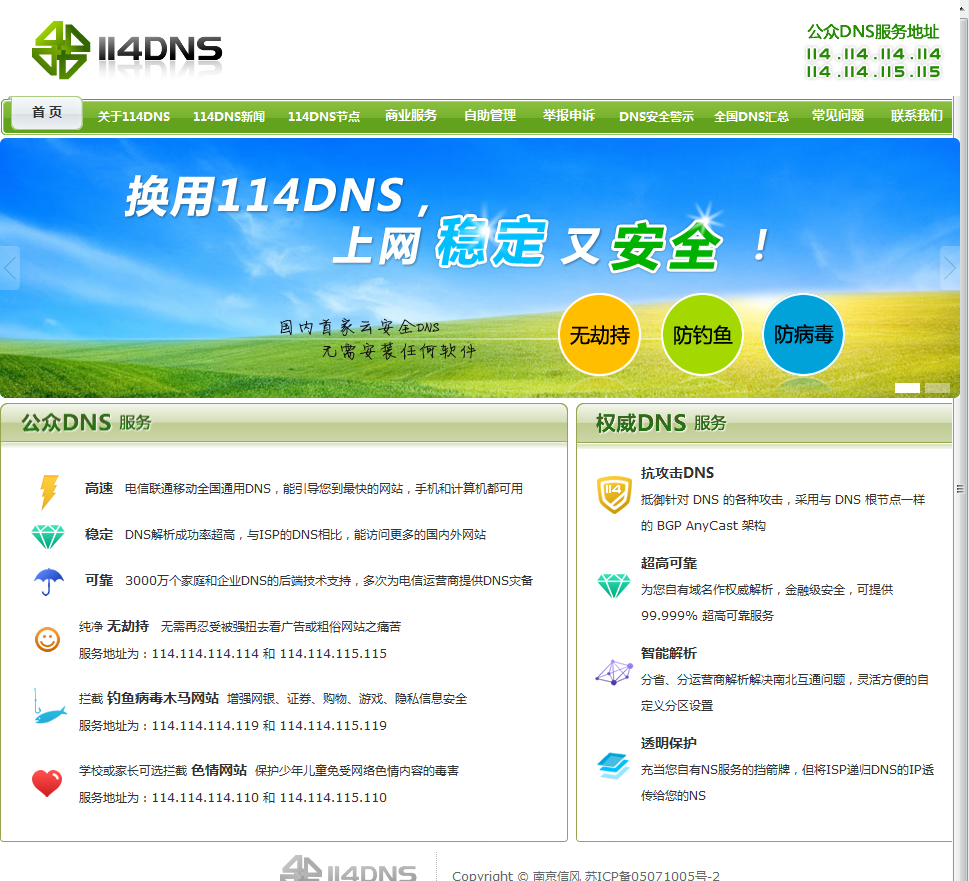Open the 举报申诉 navigation link
Viewport: 969px width, 881px height.
pyautogui.click(x=569, y=116)
